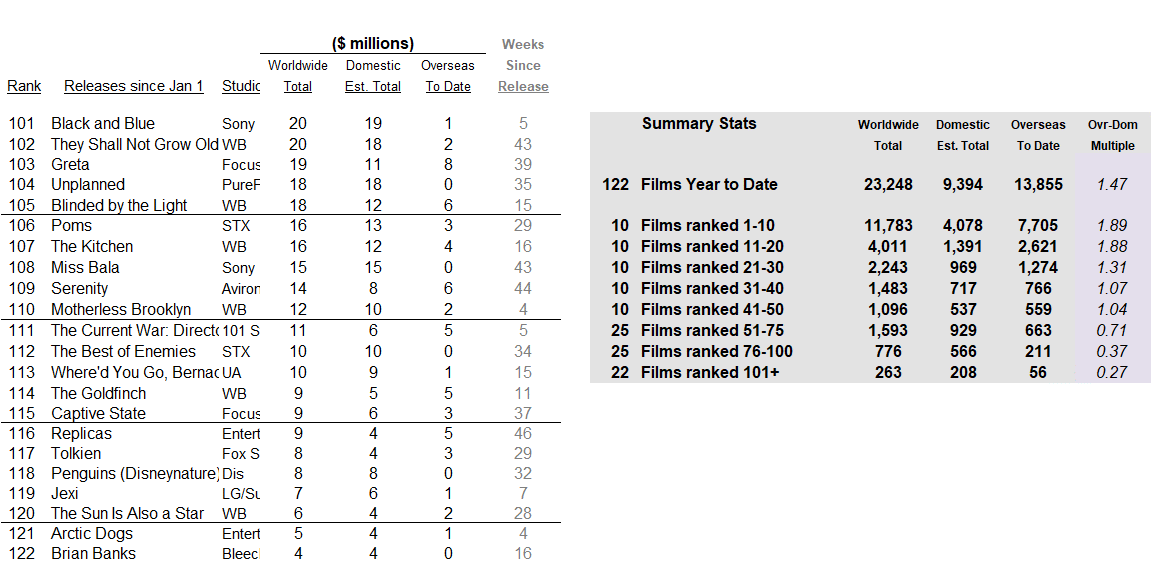Viewport: 1151px width, 563px height.
Task: Click the Weeks Since Release header
Action: (523, 65)
